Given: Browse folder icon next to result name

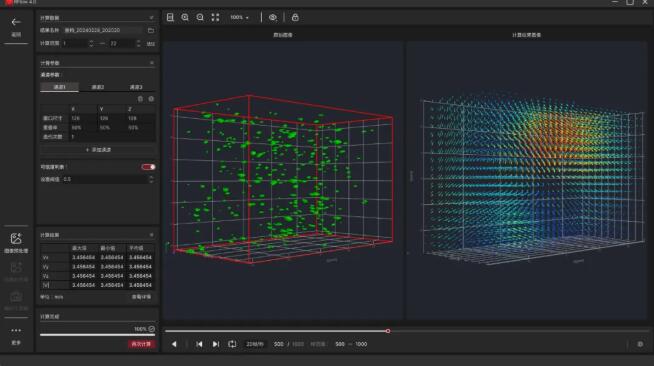Looking at the screenshot, I should [x=151, y=30].
